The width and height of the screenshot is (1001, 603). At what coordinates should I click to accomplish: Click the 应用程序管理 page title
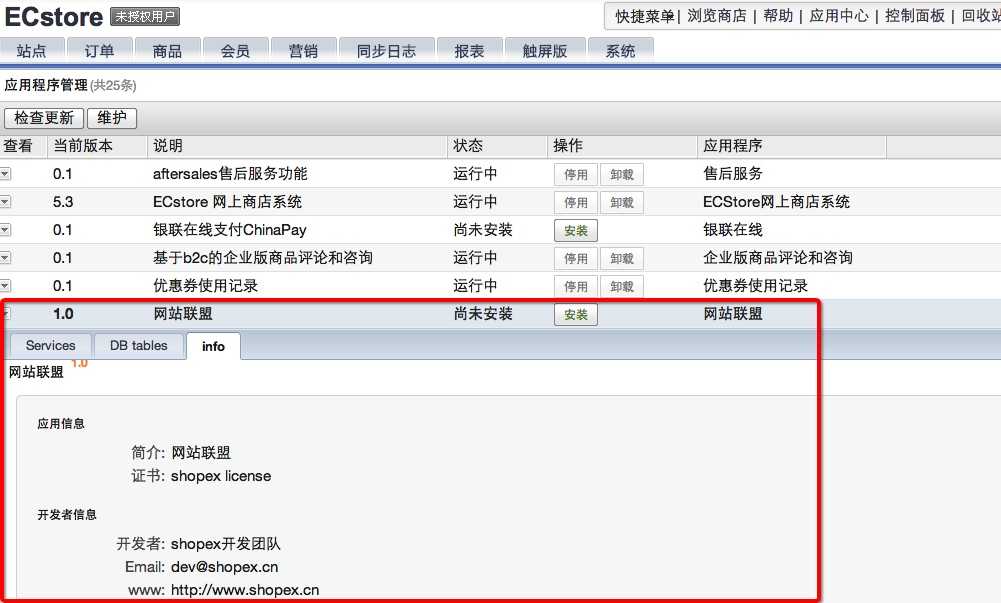click(46, 86)
